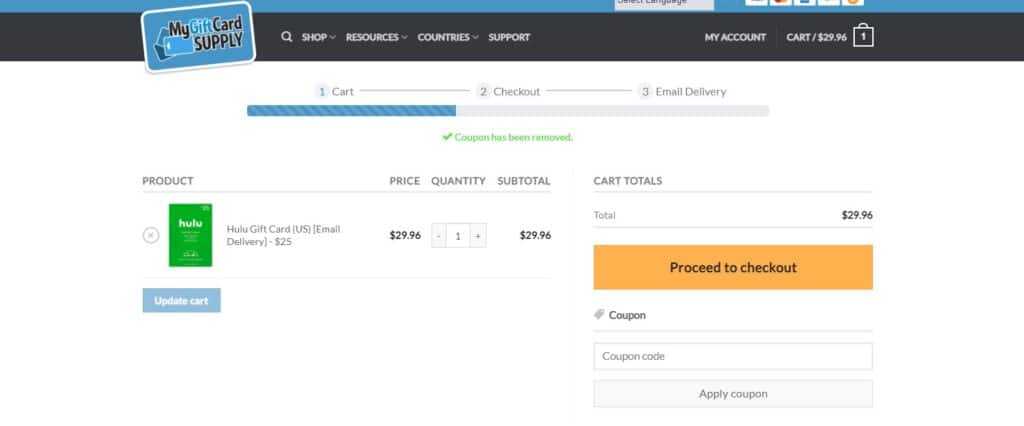Expand the Countries dropdown menu
Image resolution: width=1024 pixels, height=426 pixels.
coord(447,37)
